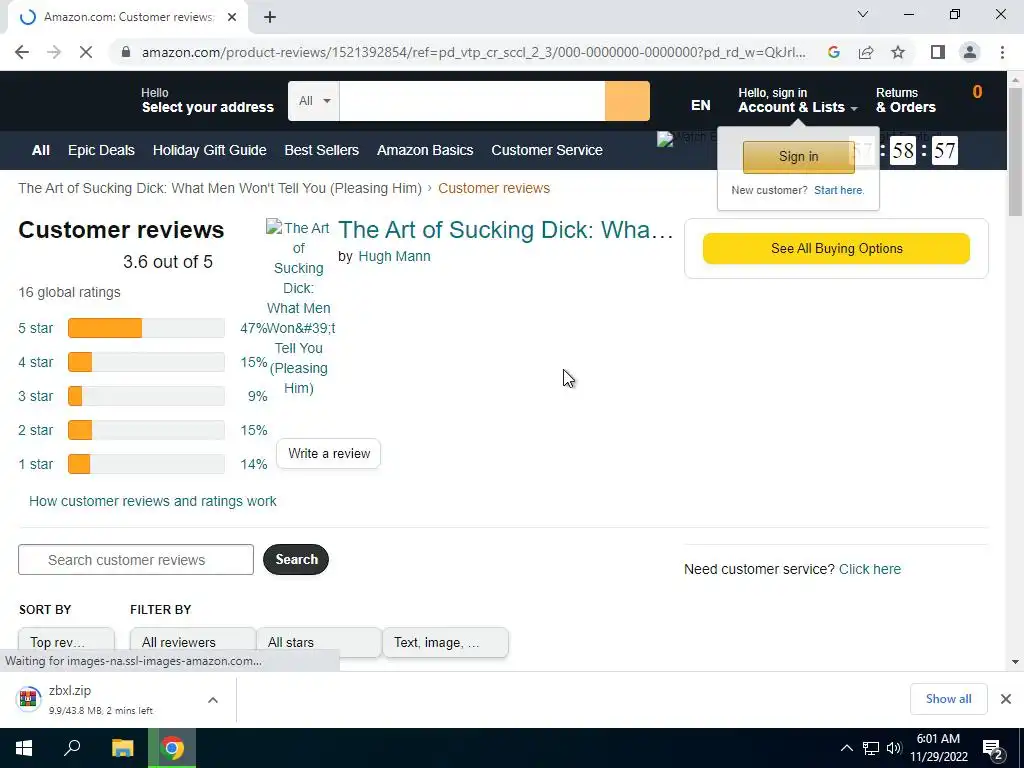Image resolution: width=1024 pixels, height=768 pixels.
Task: Share this page icon
Action: coord(866,52)
